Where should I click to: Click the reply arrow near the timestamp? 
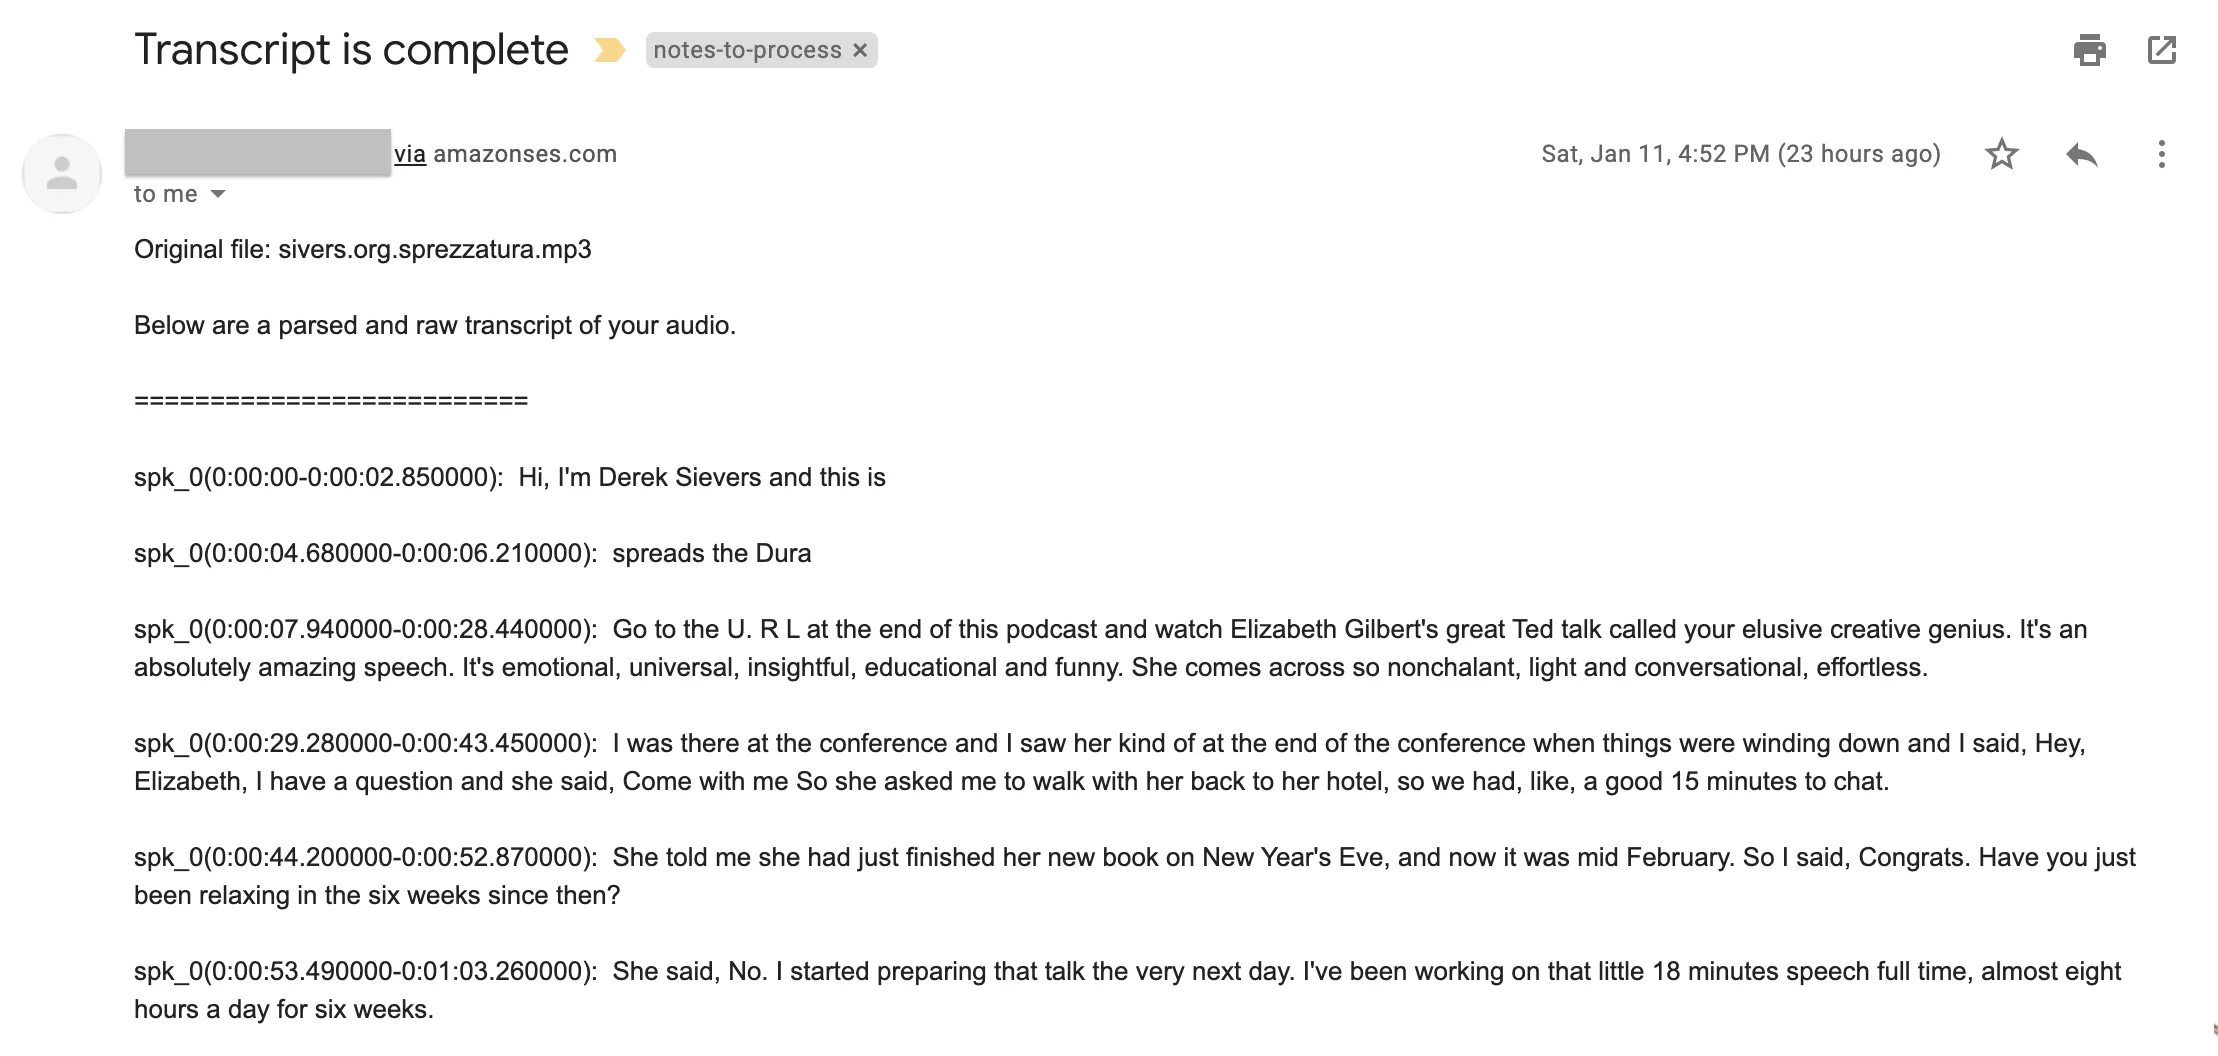pyautogui.click(x=2081, y=154)
